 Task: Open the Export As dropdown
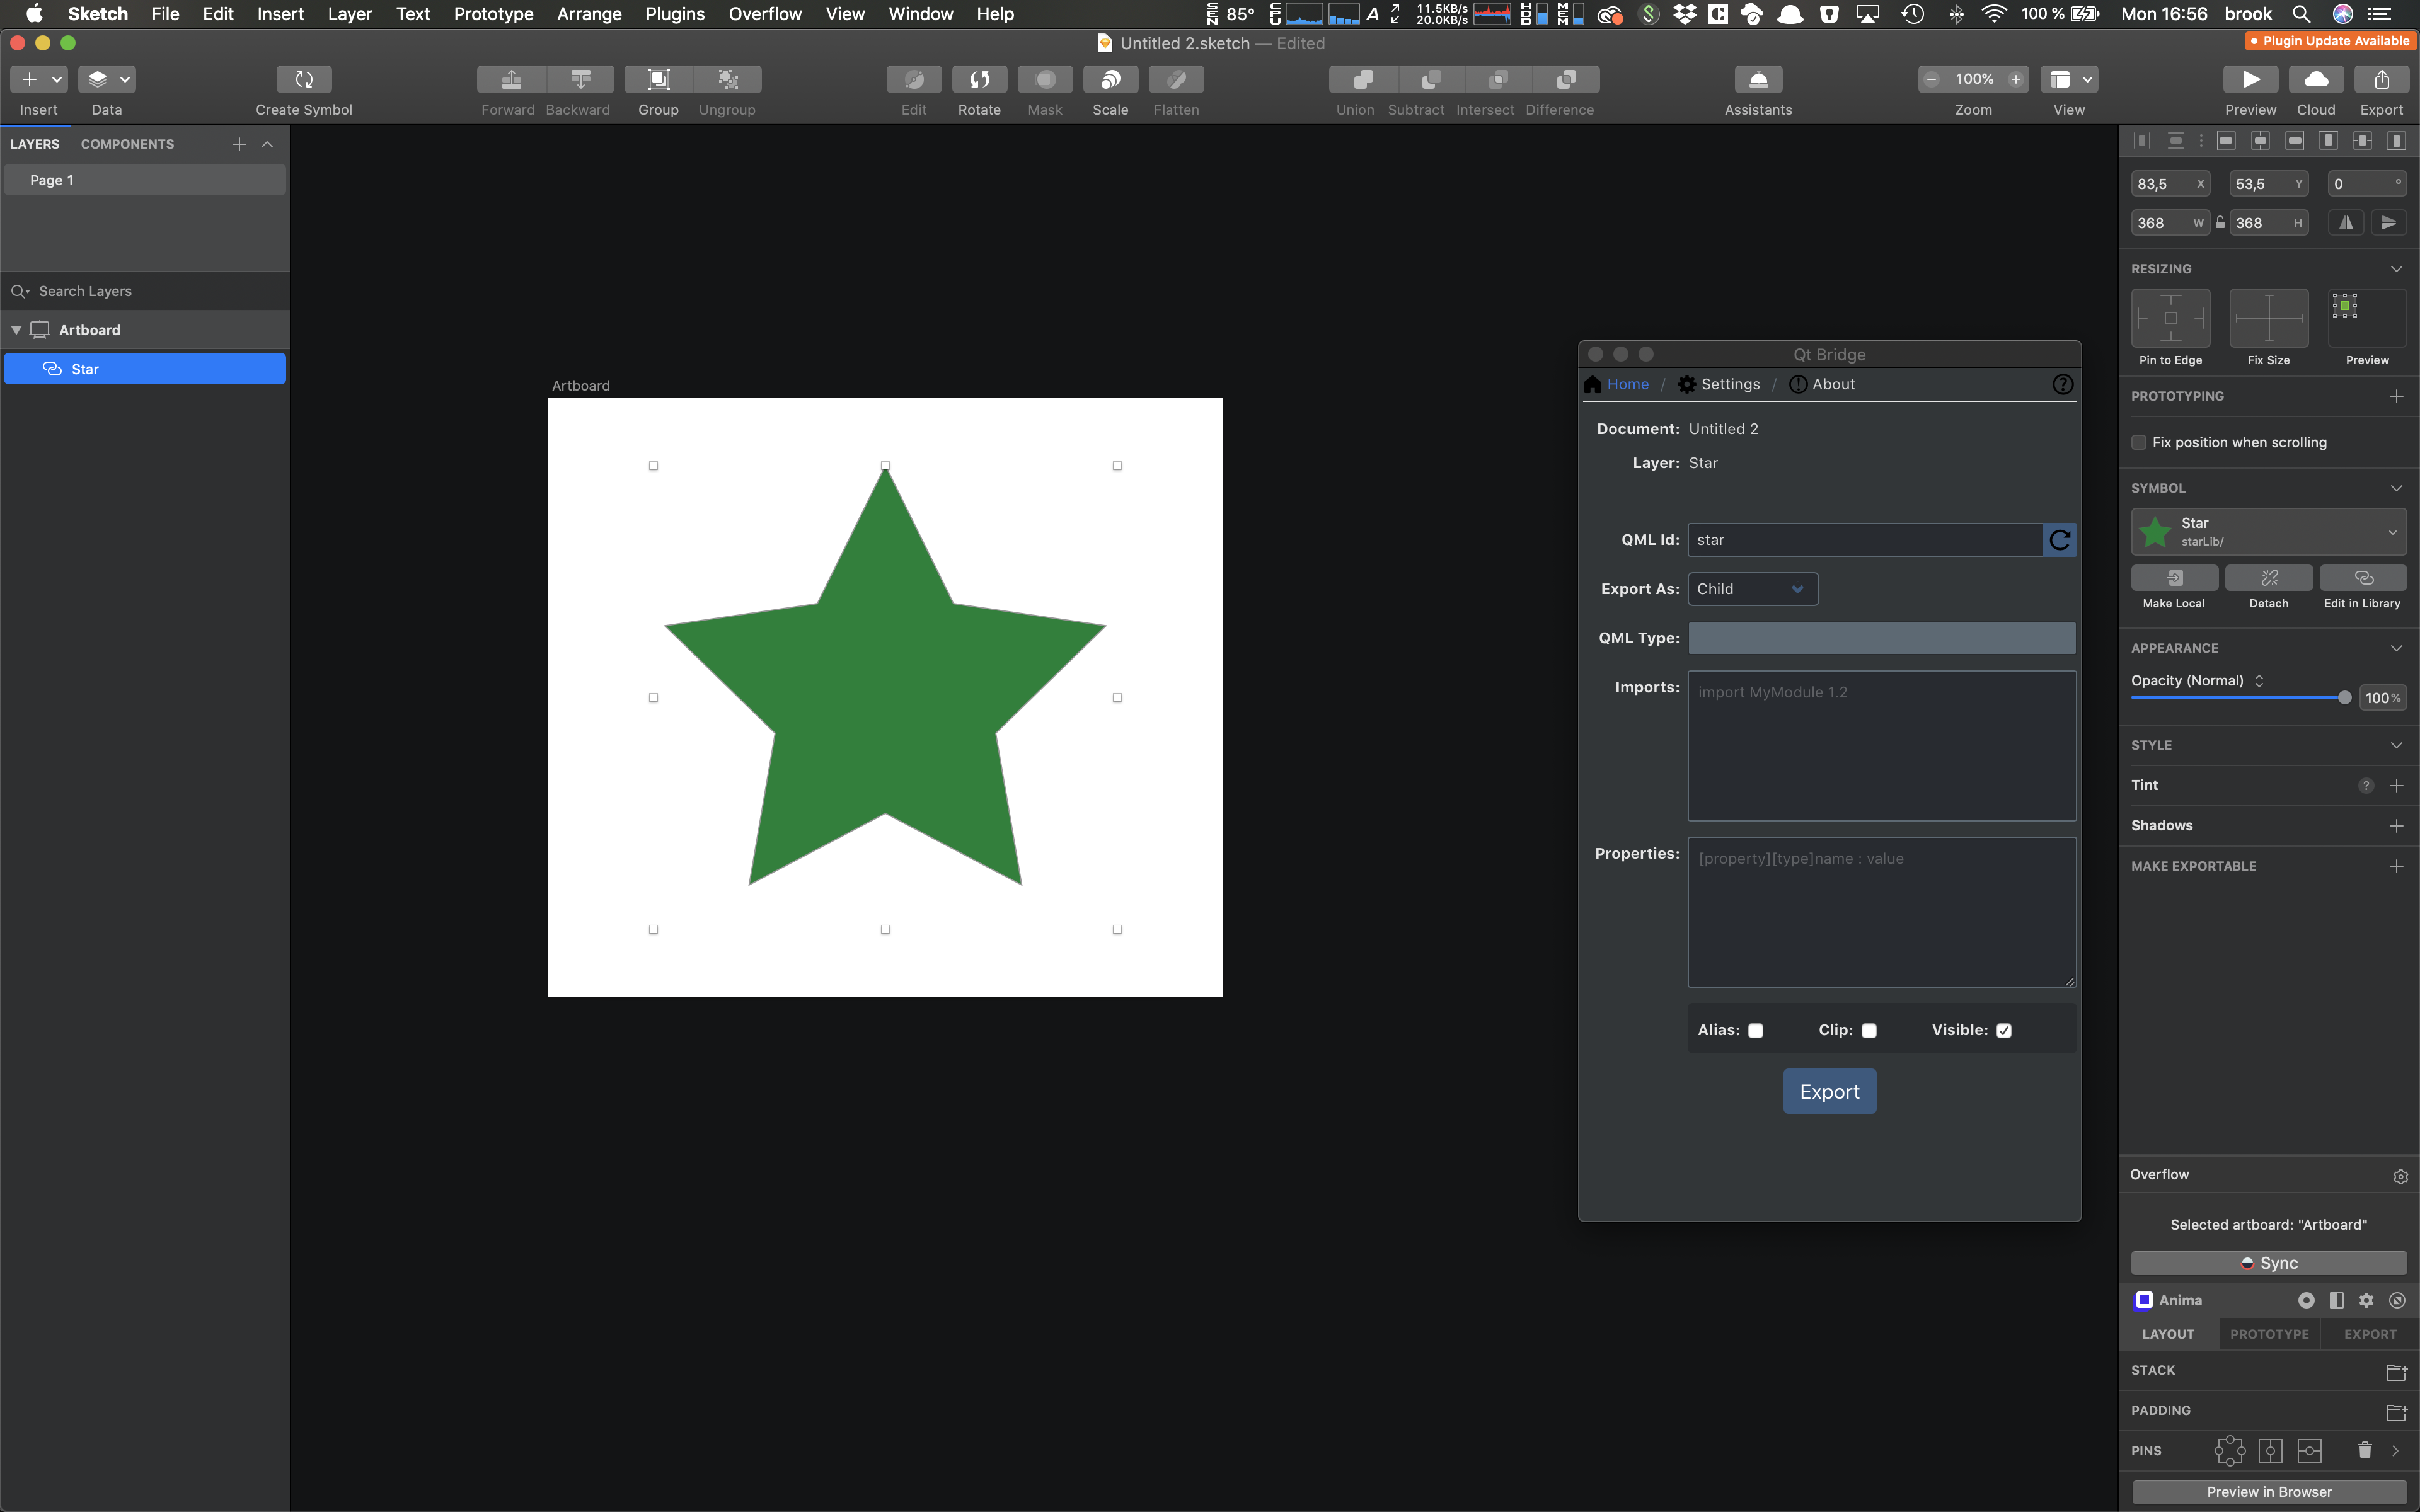[x=1752, y=589]
